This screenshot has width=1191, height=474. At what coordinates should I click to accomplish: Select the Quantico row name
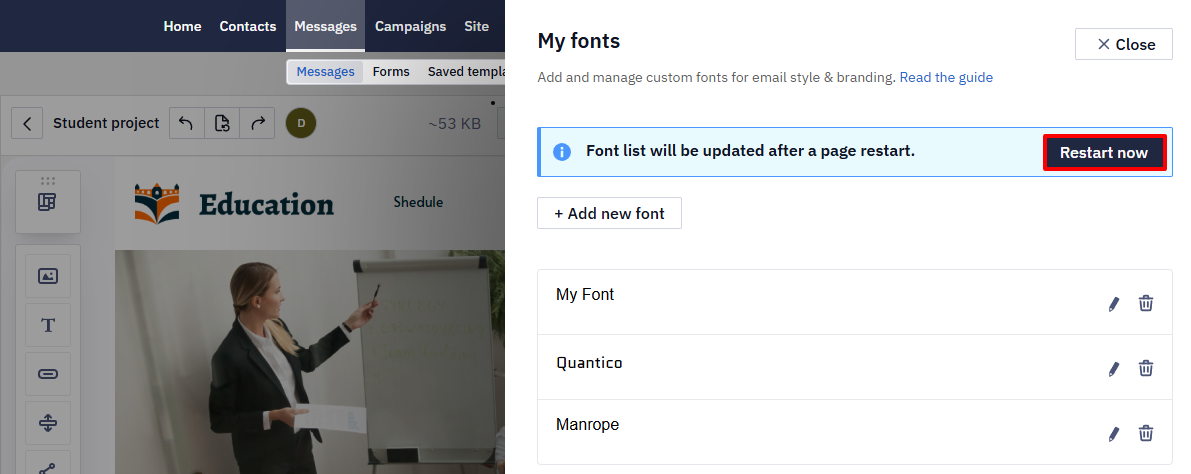click(589, 362)
